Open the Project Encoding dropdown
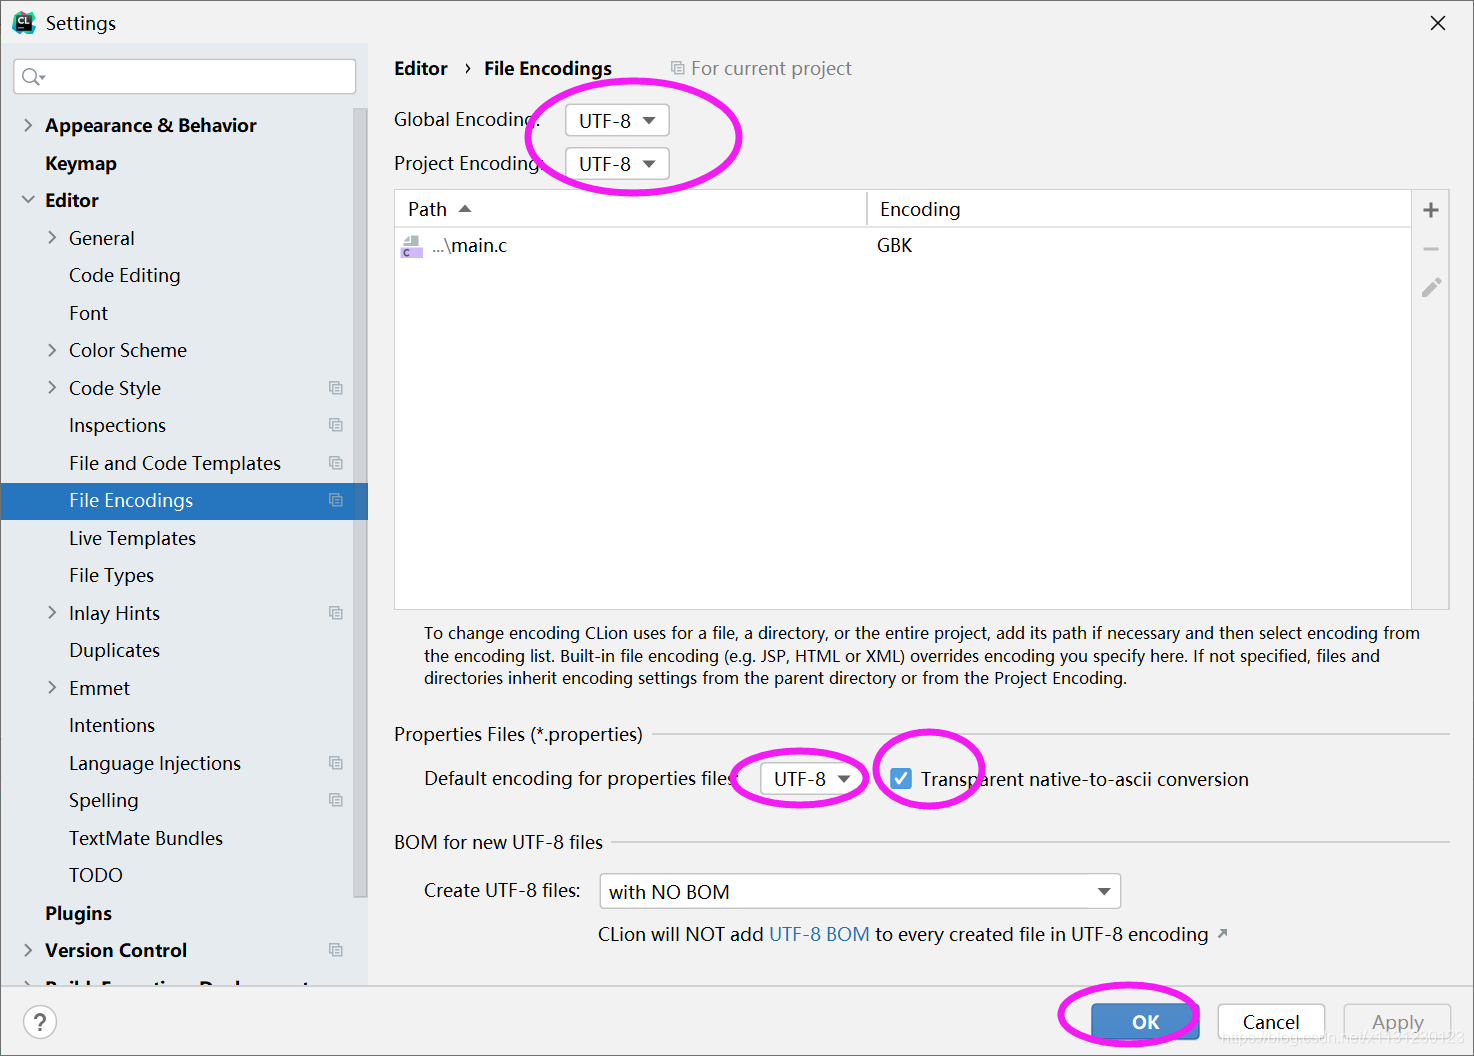This screenshot has width=1474, height=1056. tap(617, 163)
